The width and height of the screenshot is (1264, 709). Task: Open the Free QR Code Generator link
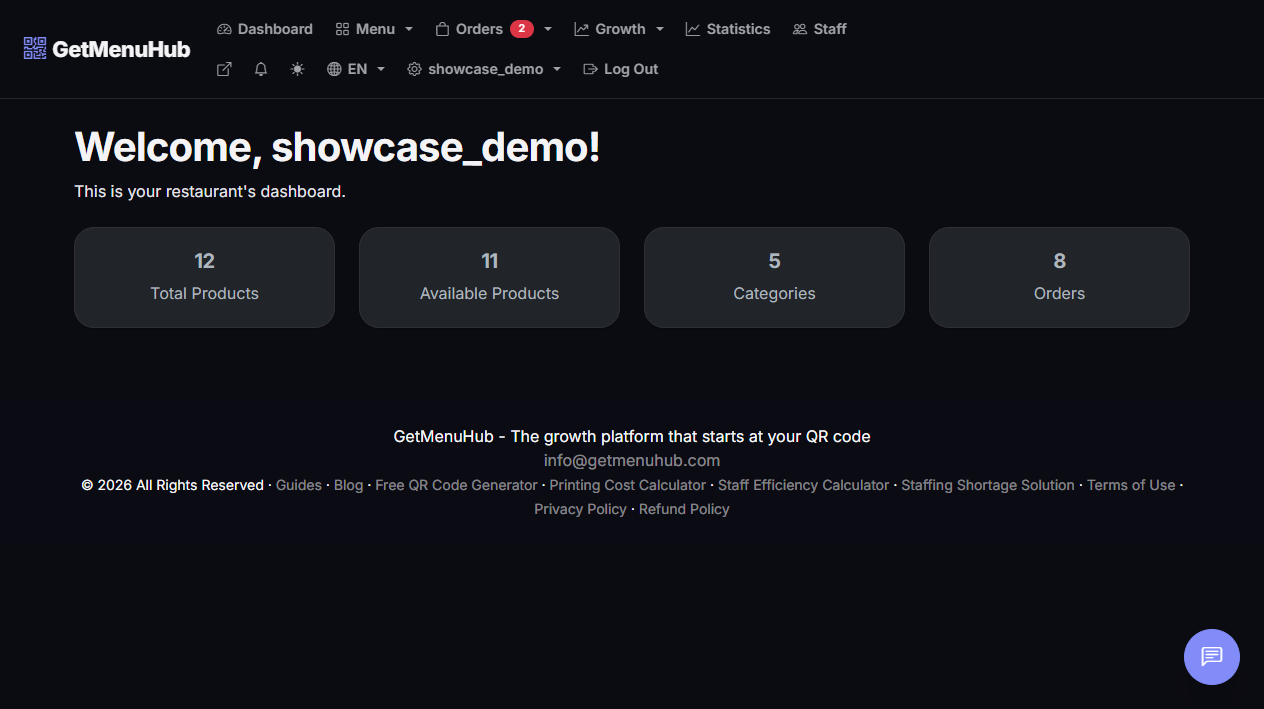456,485
